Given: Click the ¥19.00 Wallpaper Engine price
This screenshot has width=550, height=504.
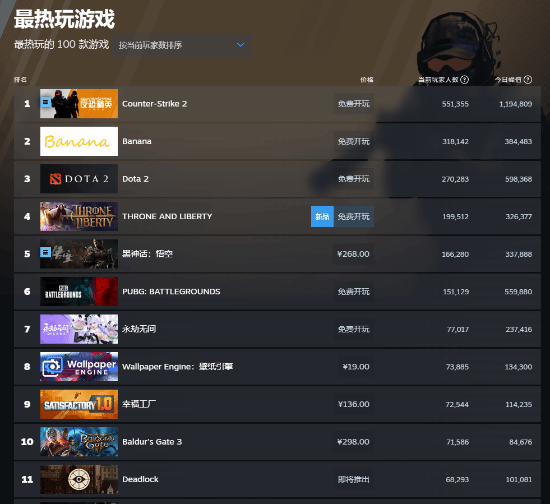Looking at the screenshot, I should 356,367.
